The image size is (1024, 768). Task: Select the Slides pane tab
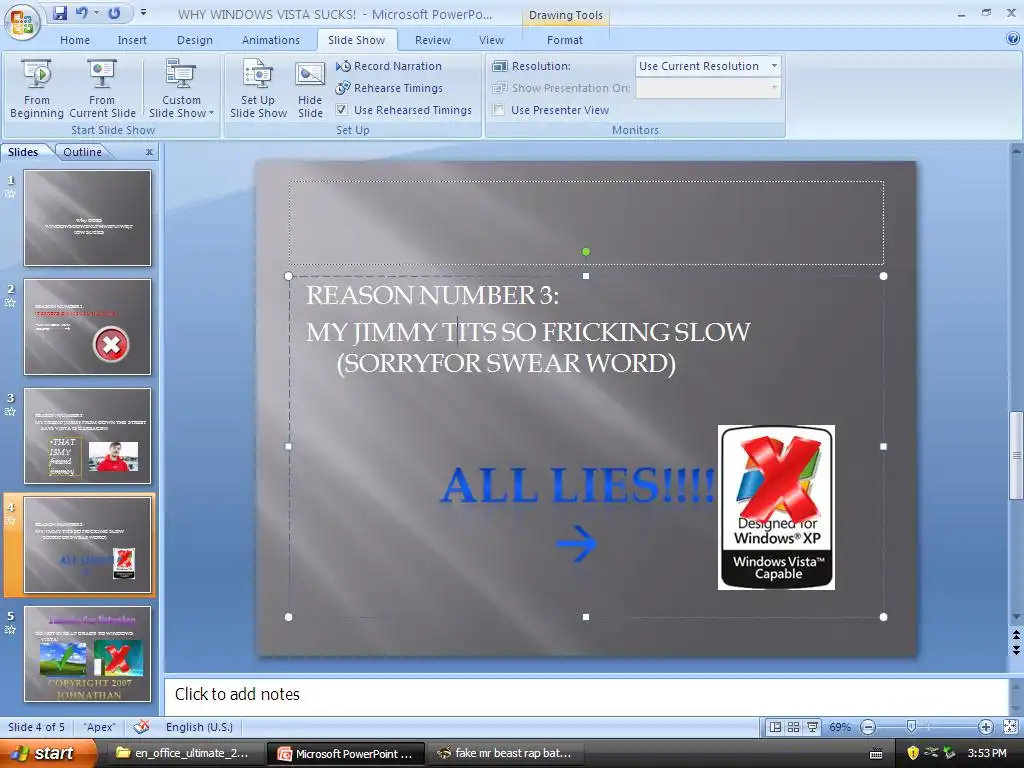[x=23, y=152]
